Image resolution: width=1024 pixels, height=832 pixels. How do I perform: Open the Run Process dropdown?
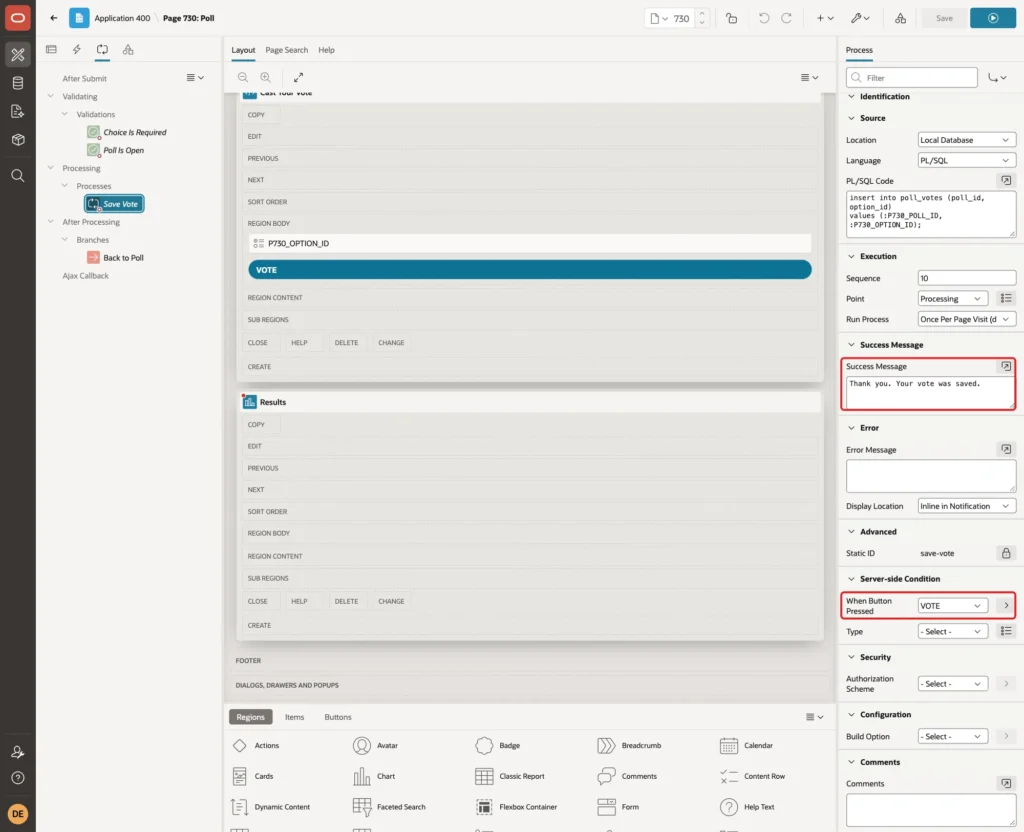coord(967,319)
